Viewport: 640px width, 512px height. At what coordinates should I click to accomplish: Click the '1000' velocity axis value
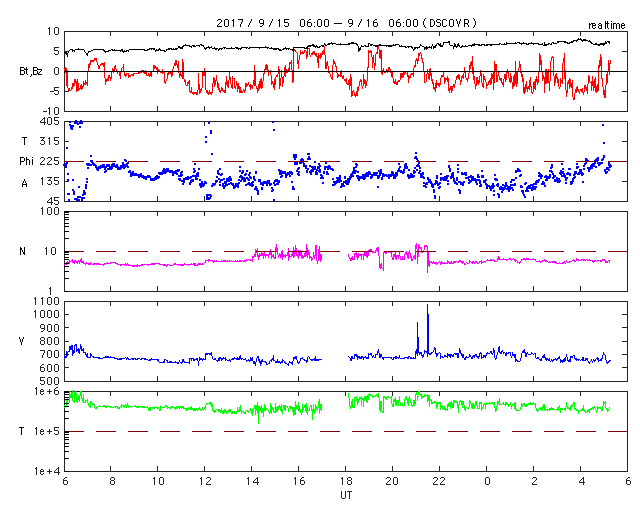click(48, 314)
